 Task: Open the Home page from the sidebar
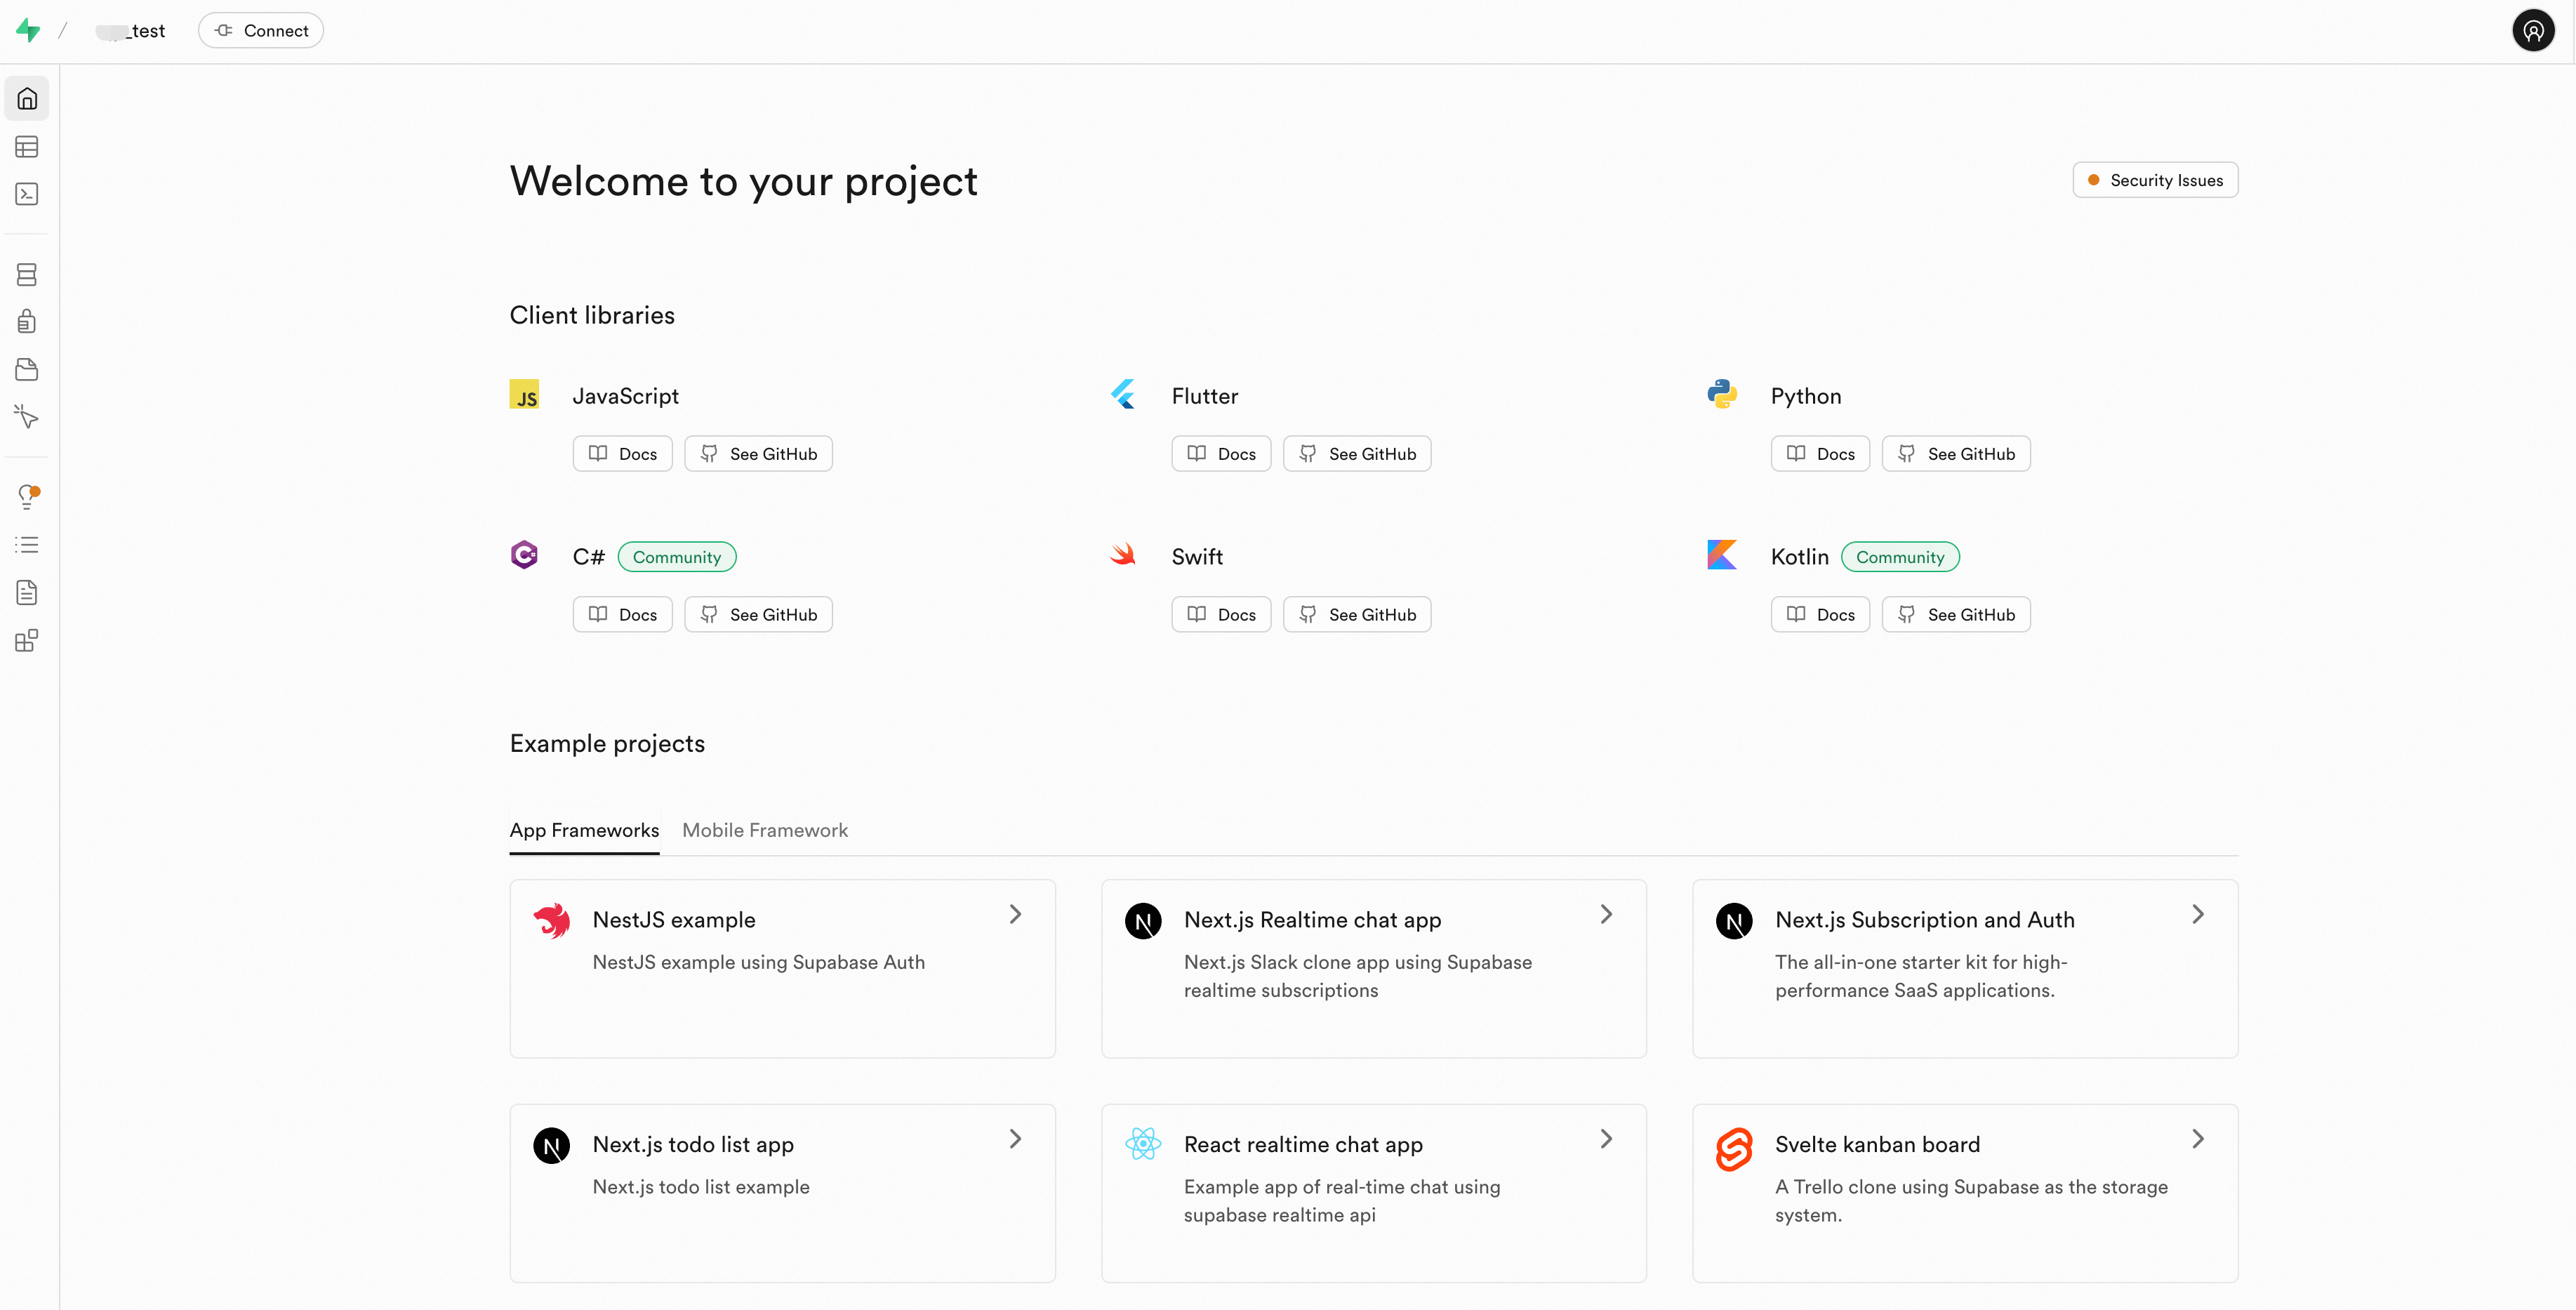[27, 99]
